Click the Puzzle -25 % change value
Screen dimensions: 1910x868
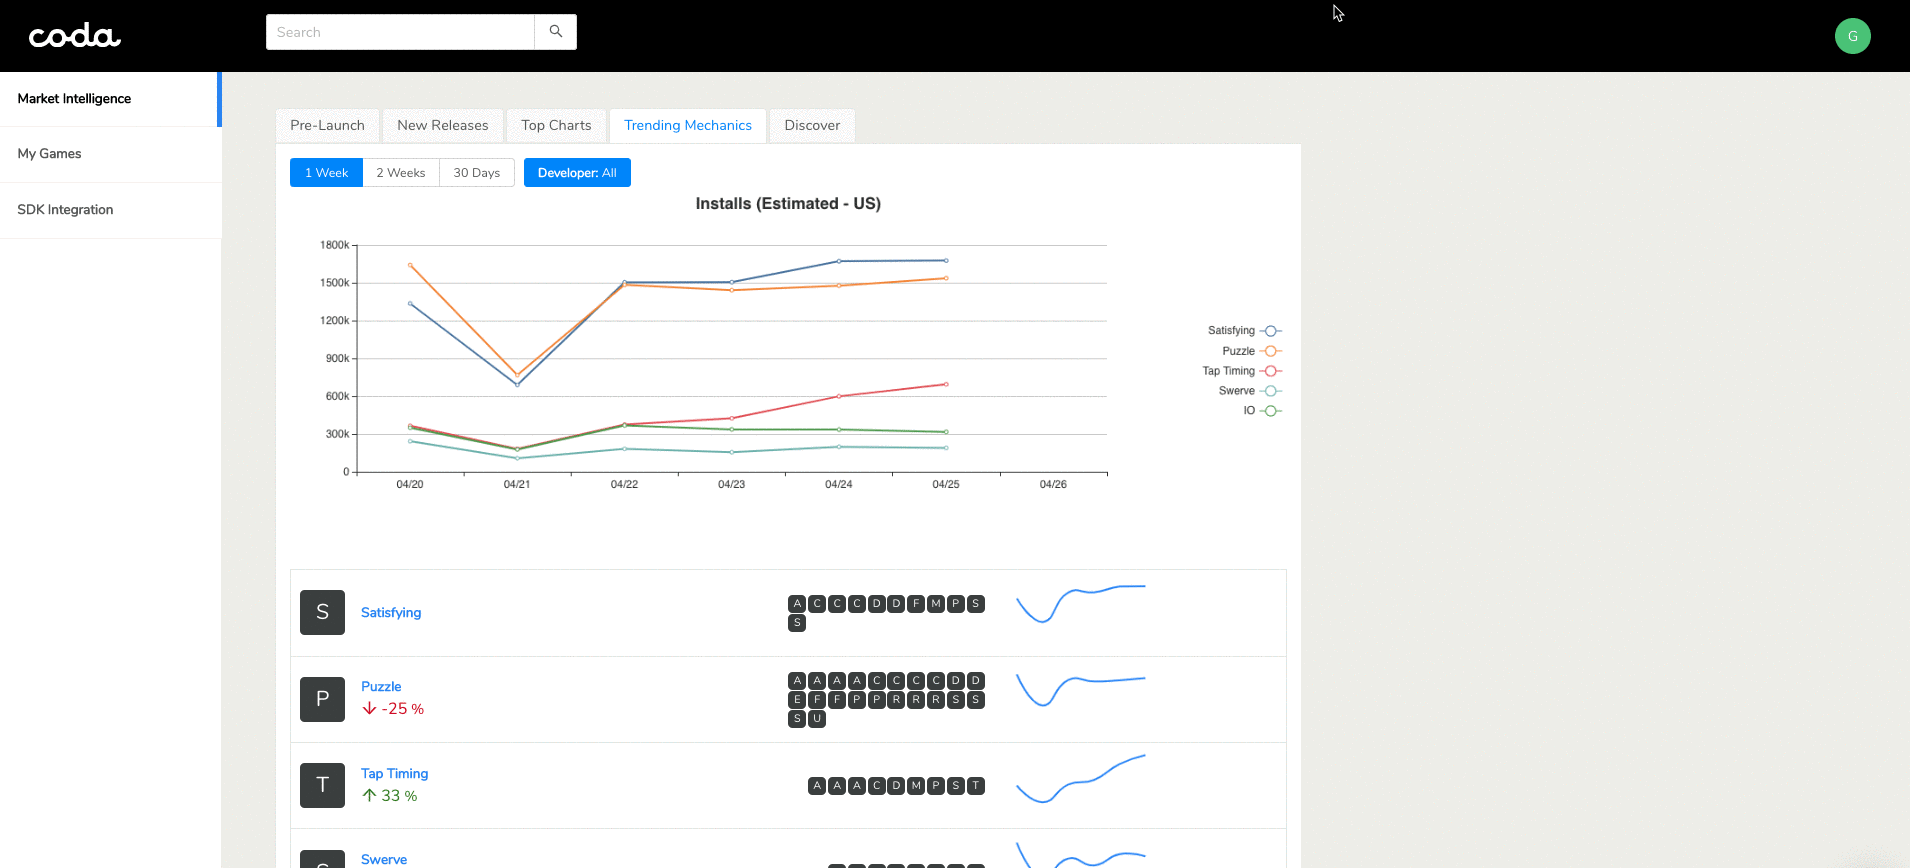(x=402, y=709)
